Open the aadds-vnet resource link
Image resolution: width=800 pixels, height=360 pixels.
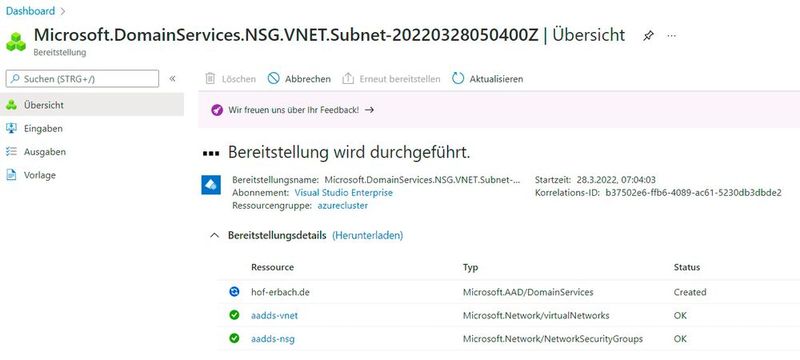[274, 316]
